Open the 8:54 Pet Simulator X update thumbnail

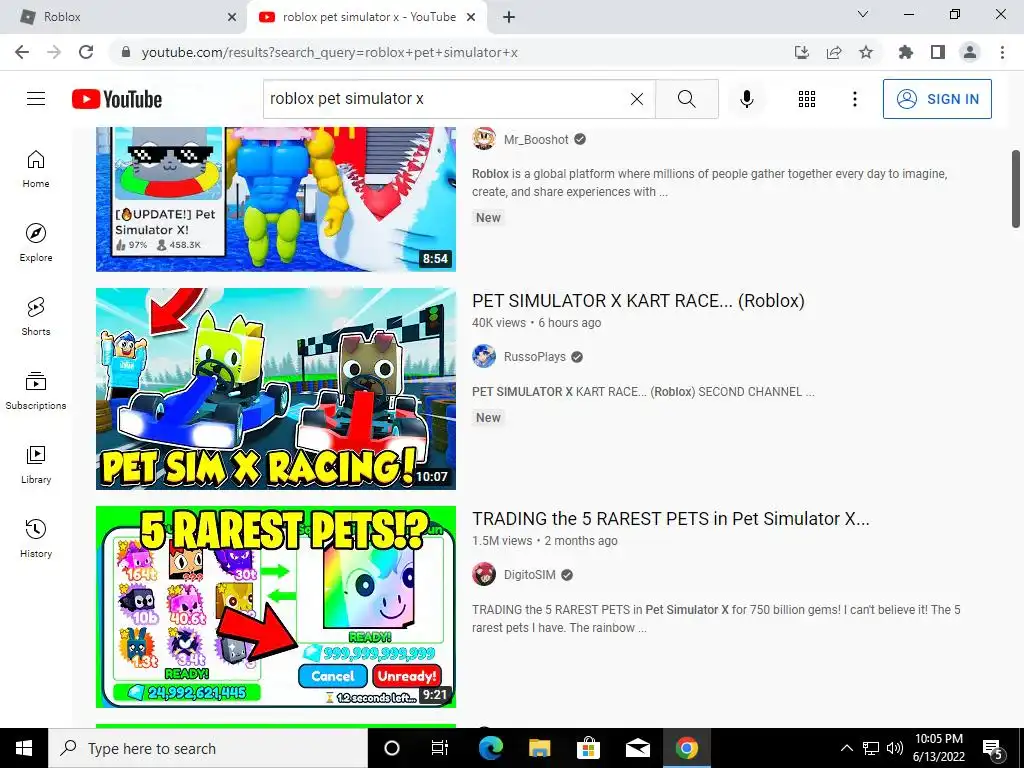[276, 199]
